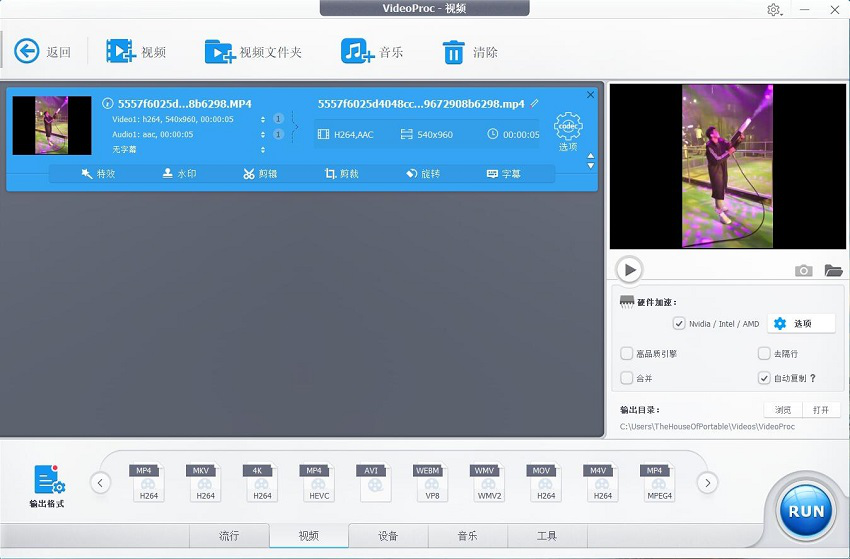This screenshot has width=850, height=559.
Task: Play the video preview
Action: [628, 269]
